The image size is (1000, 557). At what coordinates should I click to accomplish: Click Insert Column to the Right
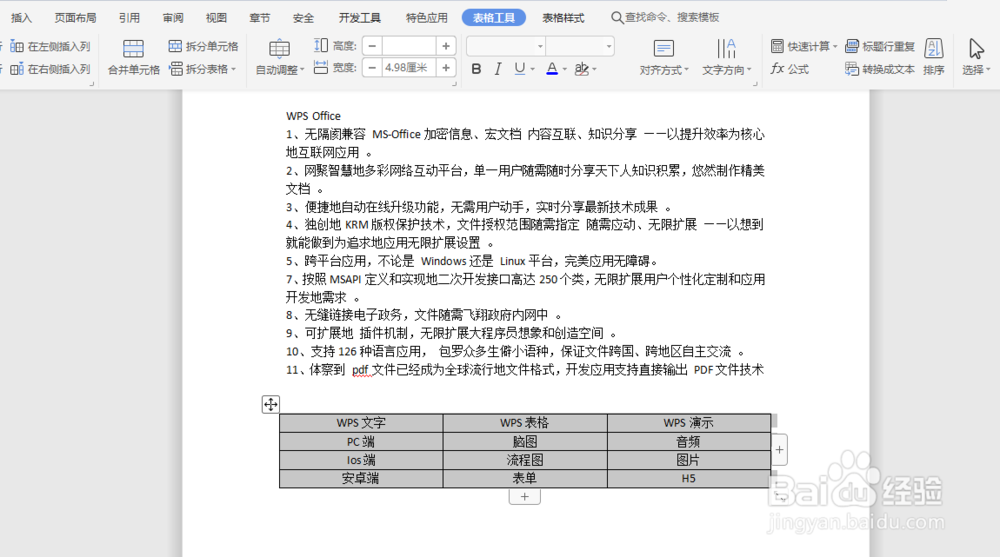[50, 69]
